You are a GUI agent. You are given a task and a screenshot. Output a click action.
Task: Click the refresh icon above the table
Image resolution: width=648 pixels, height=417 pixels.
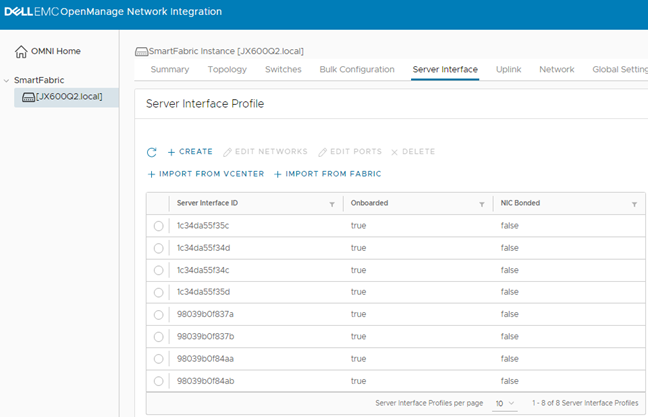coord(152,152)
